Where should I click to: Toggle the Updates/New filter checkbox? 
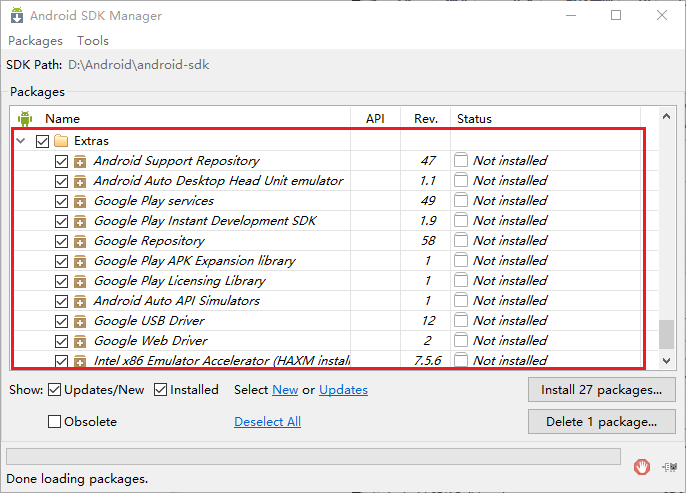pos(54,390)
